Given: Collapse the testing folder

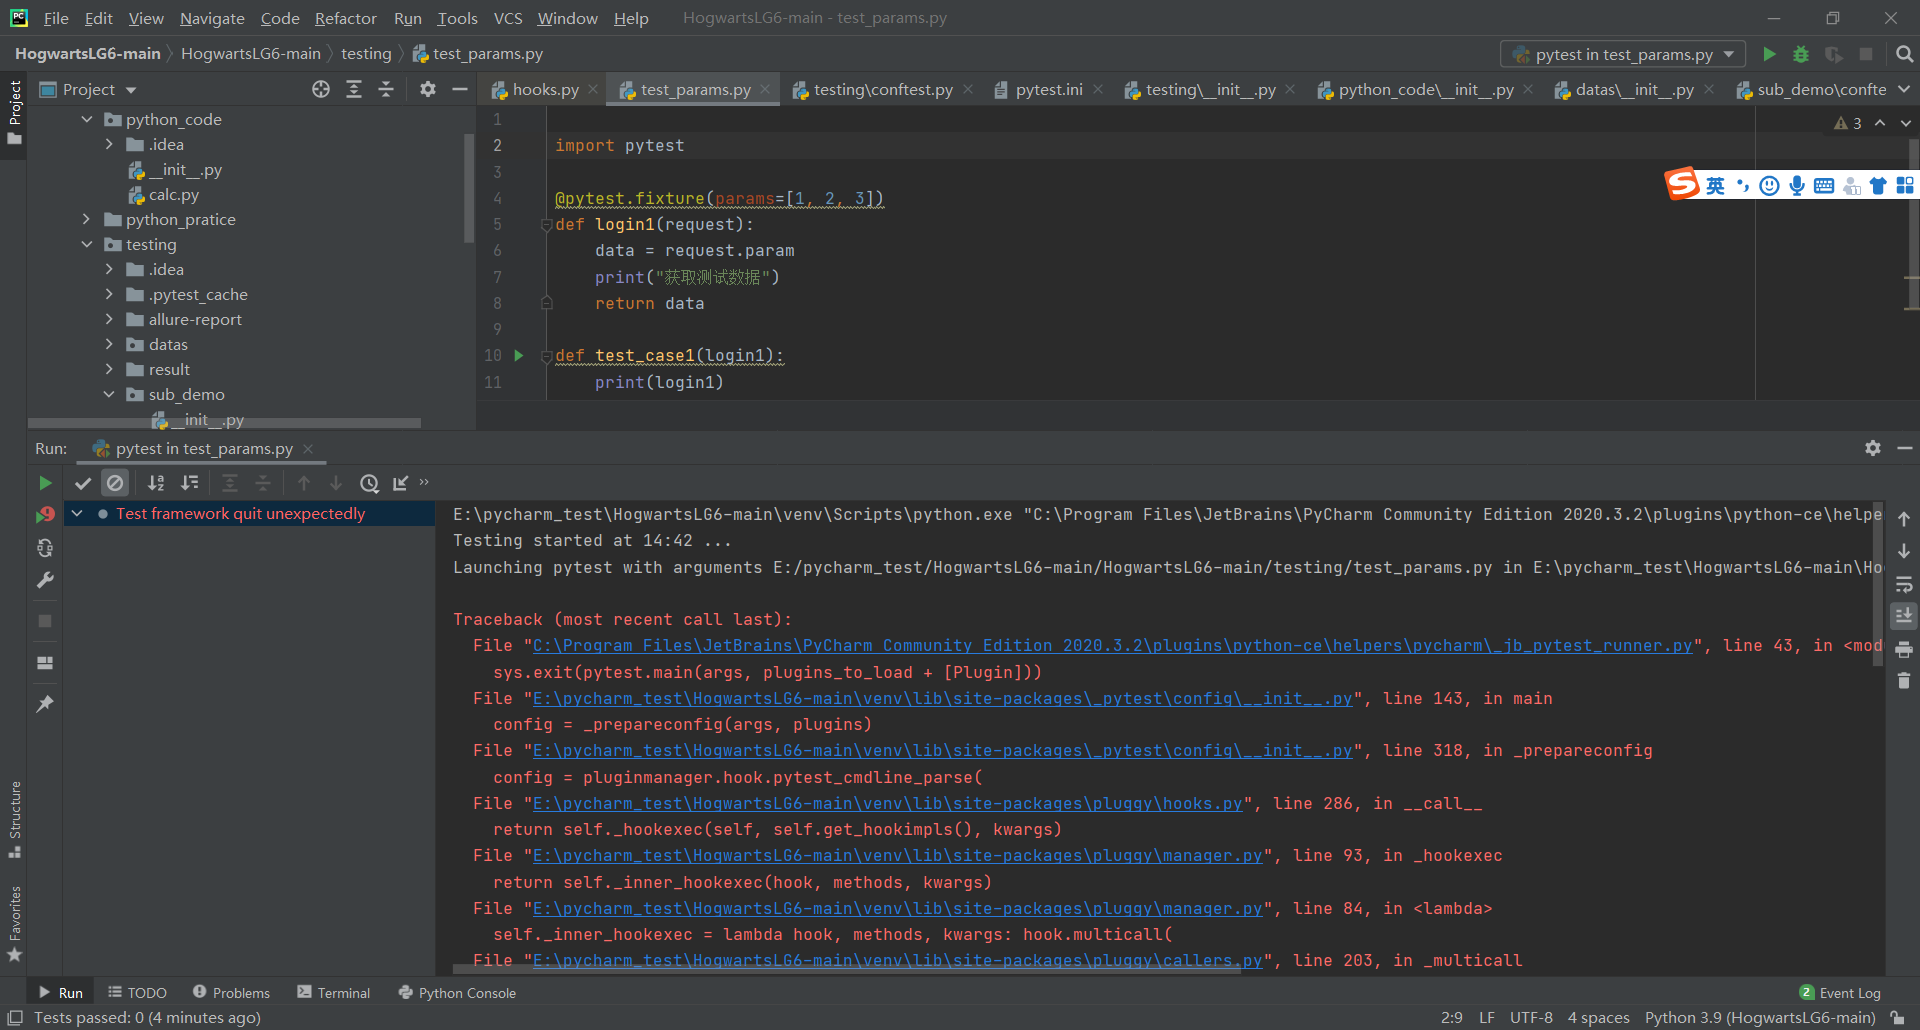Looking at the screenshot, I should coord(87,244).
